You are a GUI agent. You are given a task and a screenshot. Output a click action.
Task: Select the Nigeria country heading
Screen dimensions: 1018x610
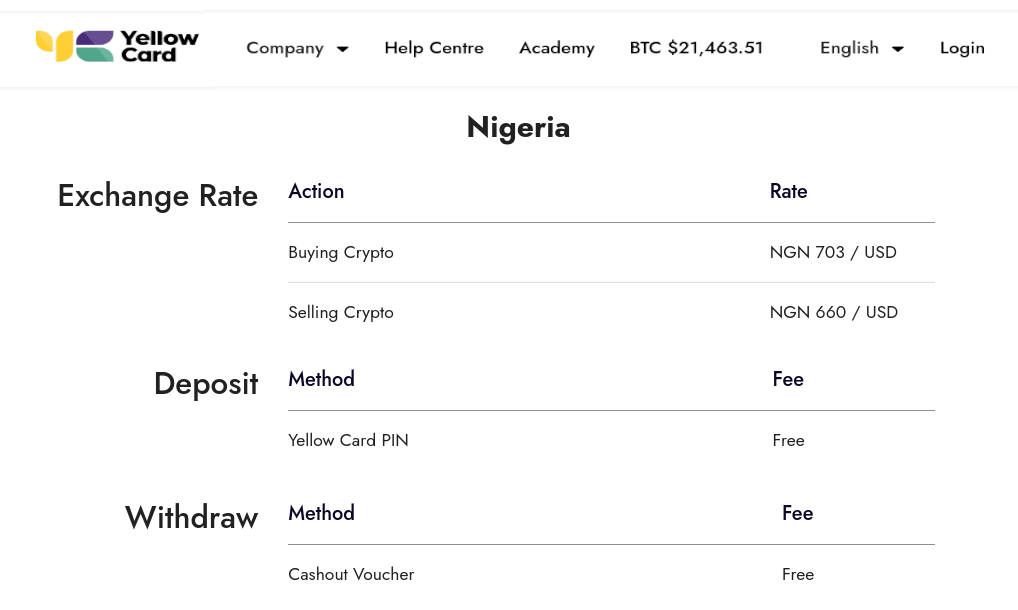click(518, 127)
